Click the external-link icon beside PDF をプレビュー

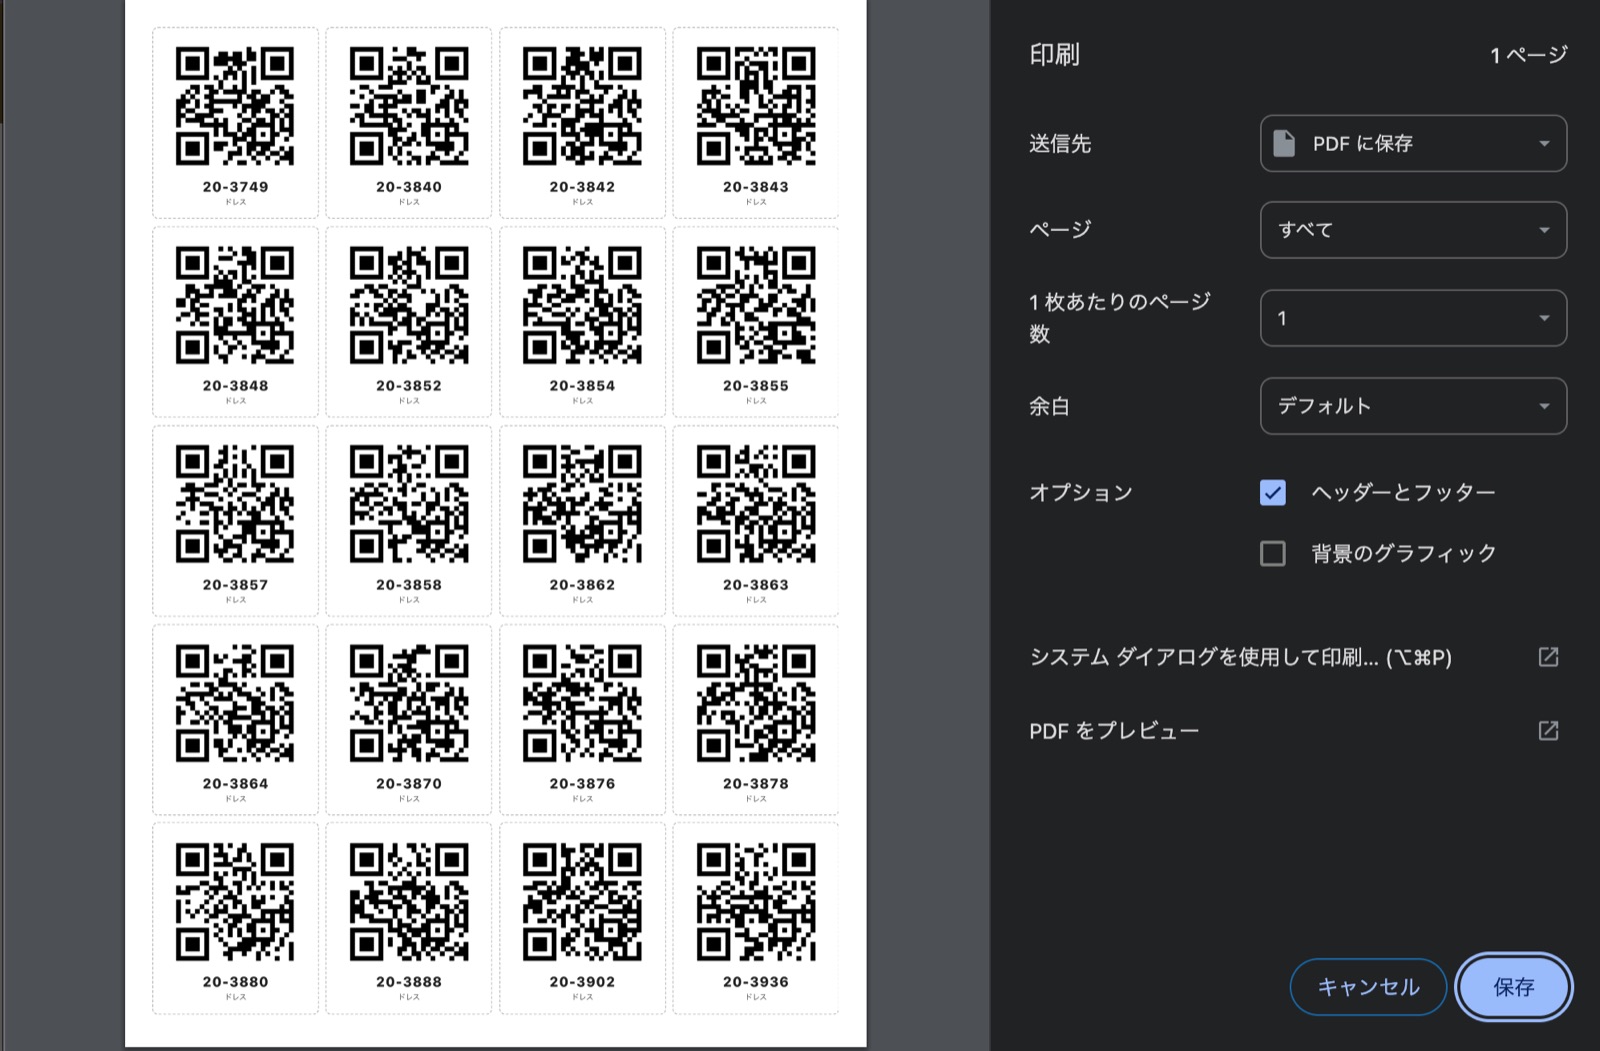[x=1548, y=731]
